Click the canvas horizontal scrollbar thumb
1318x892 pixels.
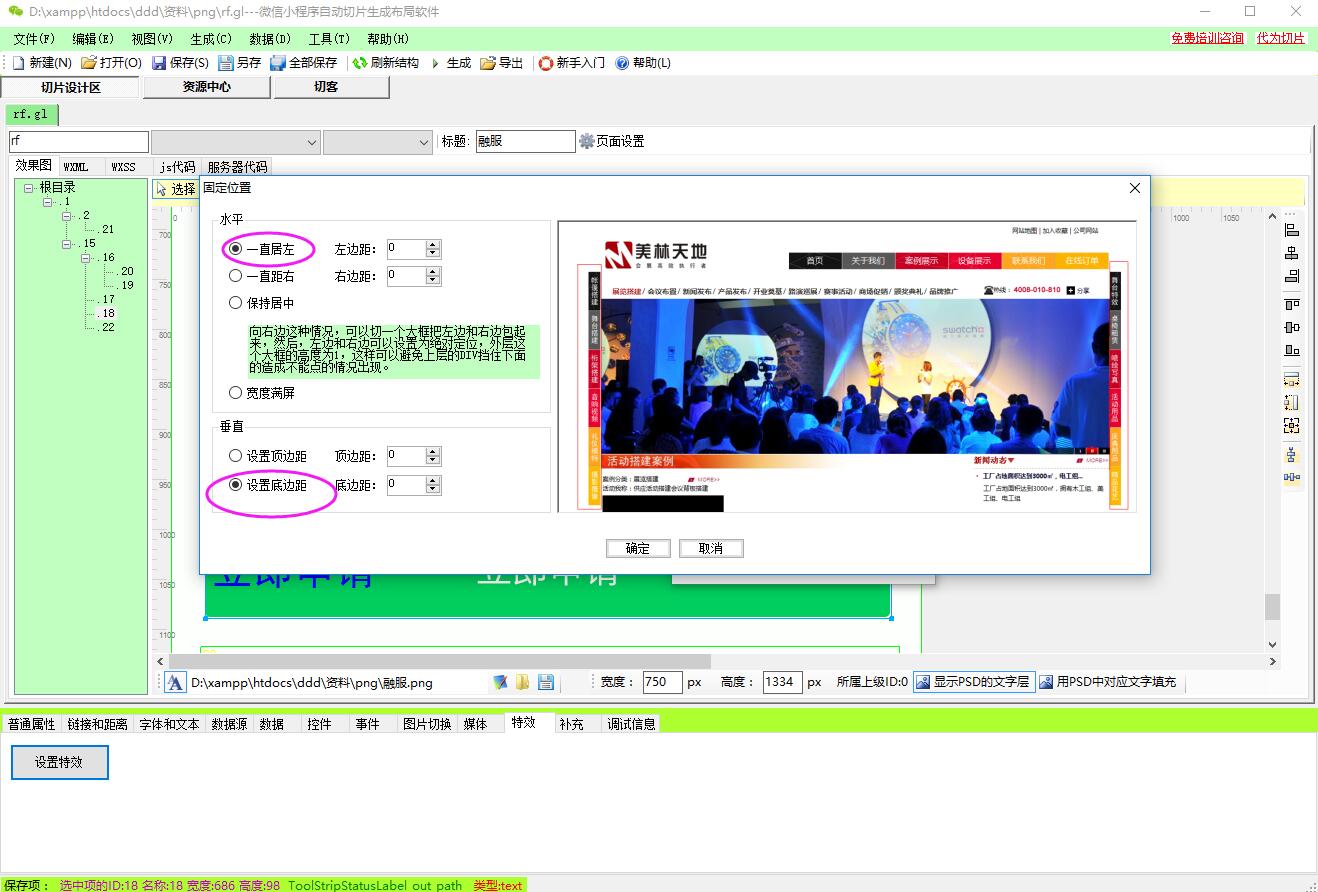point(439,661)
